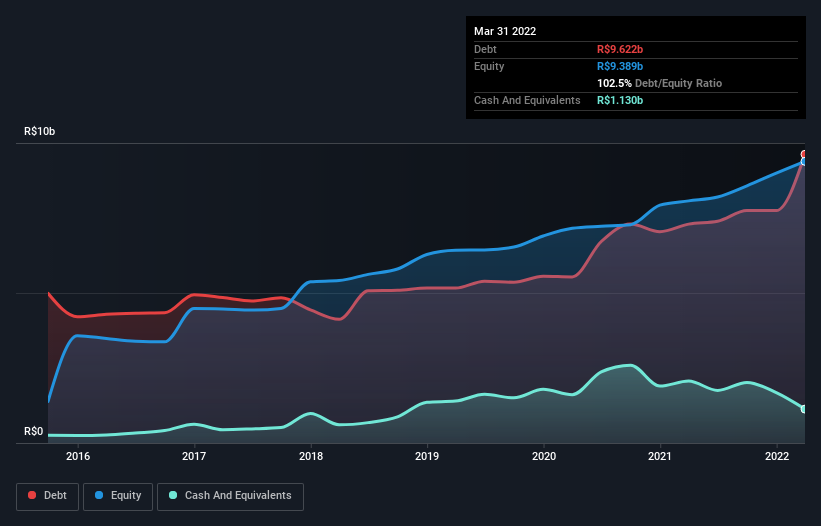Click the R$0 y-axis label
The image size is (821, 526).
[34, 432]
